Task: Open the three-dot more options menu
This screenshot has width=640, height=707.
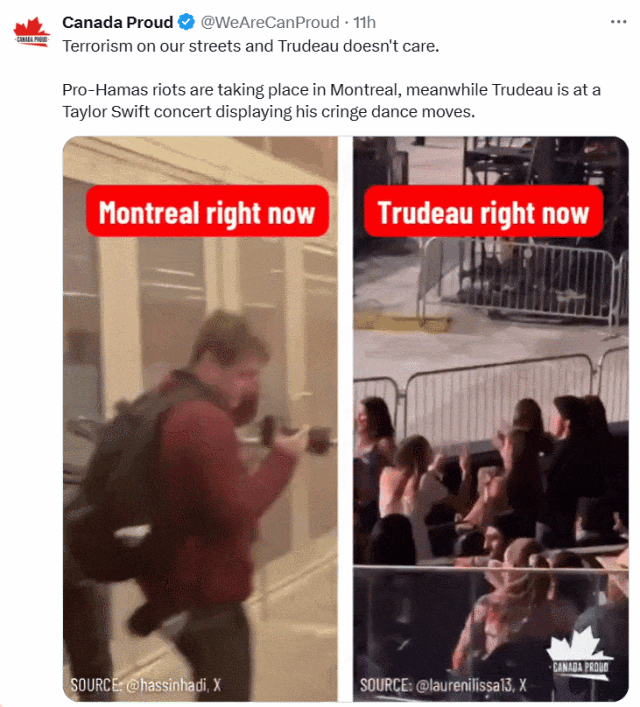Action: tap(618, 22)
